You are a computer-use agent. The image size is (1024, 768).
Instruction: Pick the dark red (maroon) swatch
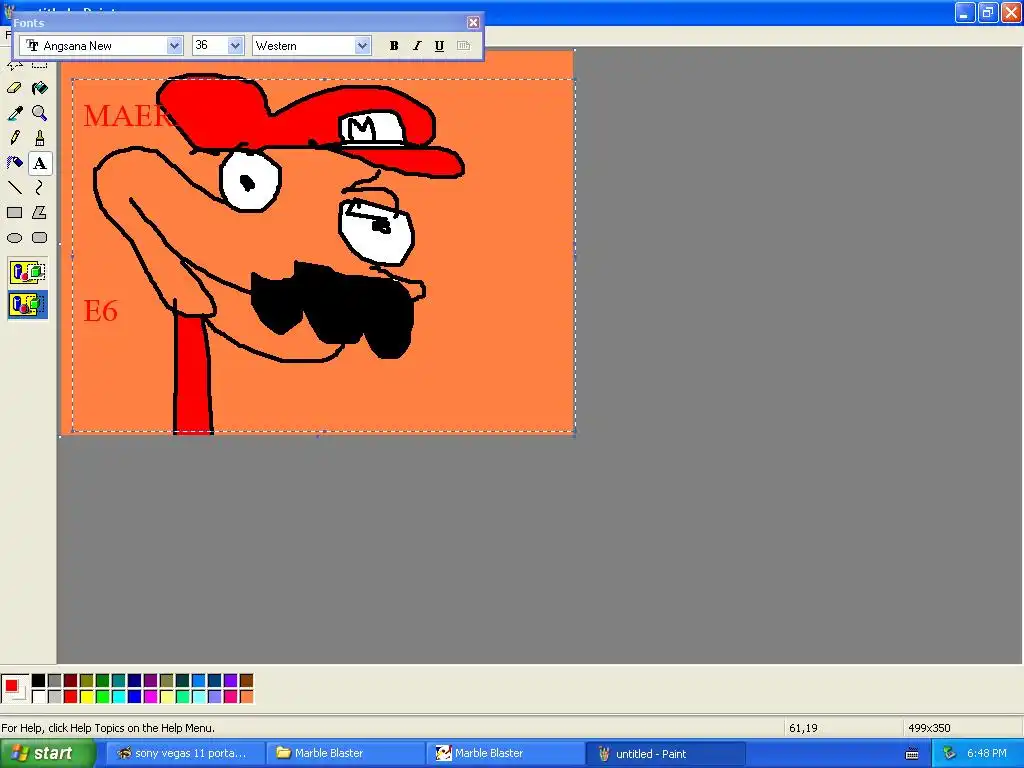[71, 680]
